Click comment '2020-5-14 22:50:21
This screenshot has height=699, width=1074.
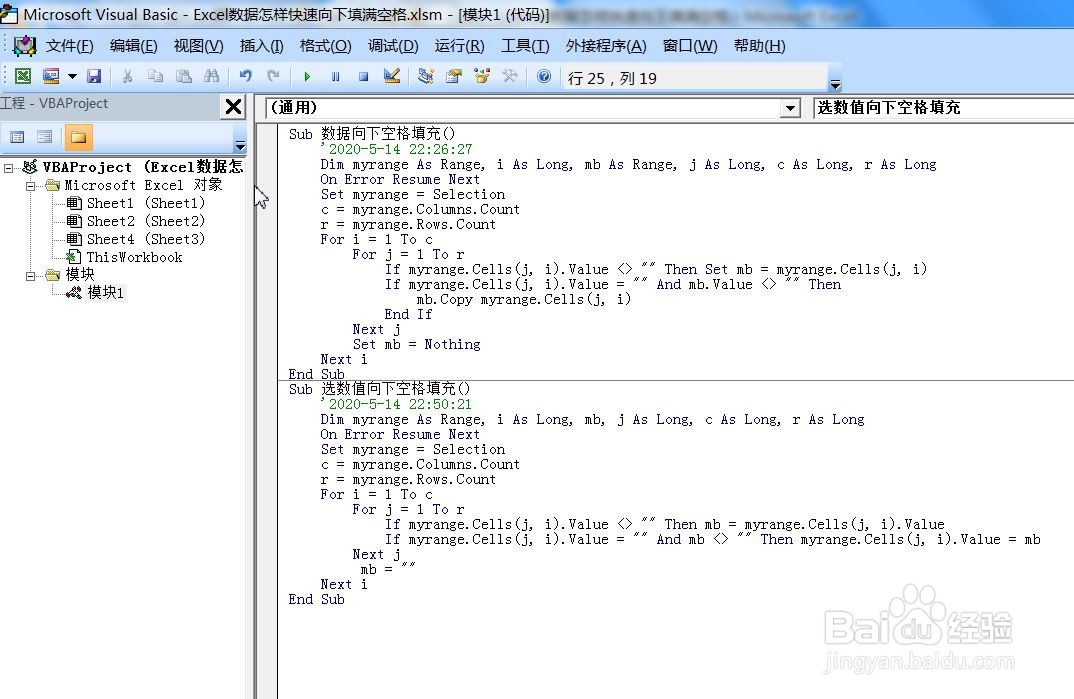pyautogui.click(x=397, y=404)
